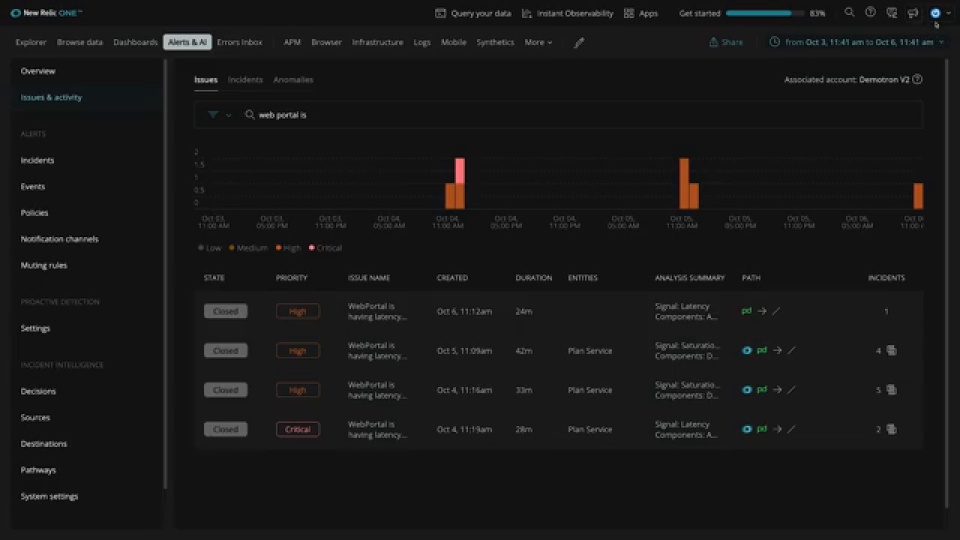The height and width of the screenshot is (540, 960).
Task: Select the Issues sub-tab
Action: click(x=206, y=80)
